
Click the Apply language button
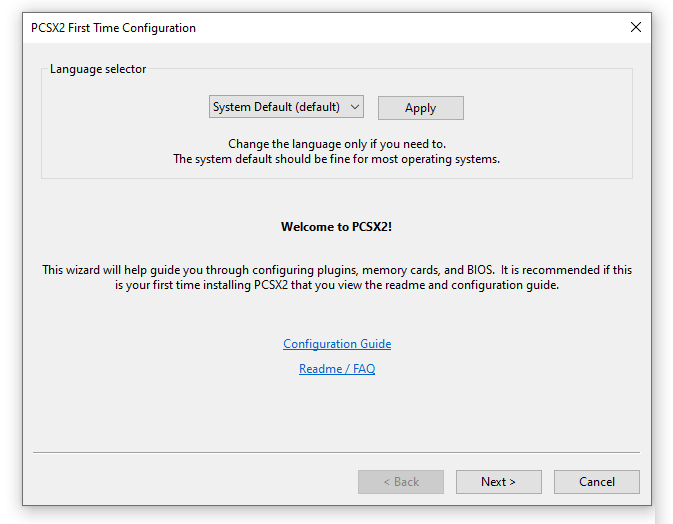point(421,108)
